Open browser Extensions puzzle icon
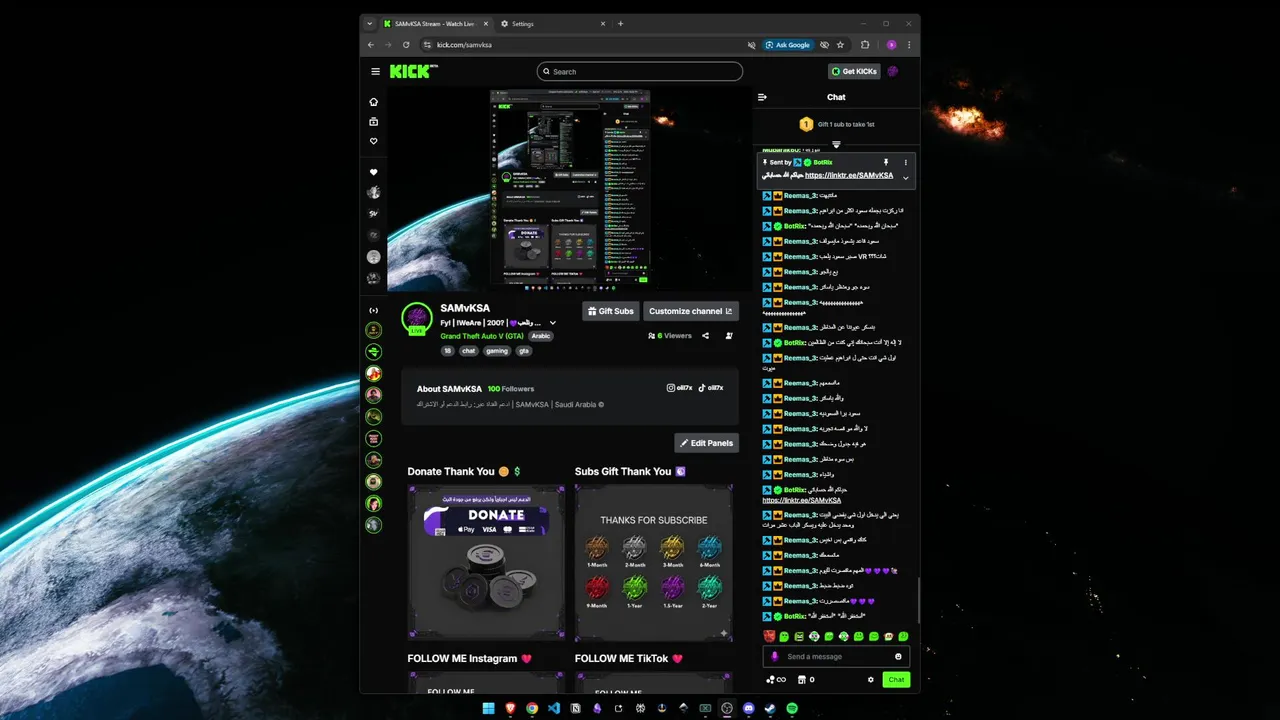Screen dimensions: 1280x720 click(x=865, y=45)
